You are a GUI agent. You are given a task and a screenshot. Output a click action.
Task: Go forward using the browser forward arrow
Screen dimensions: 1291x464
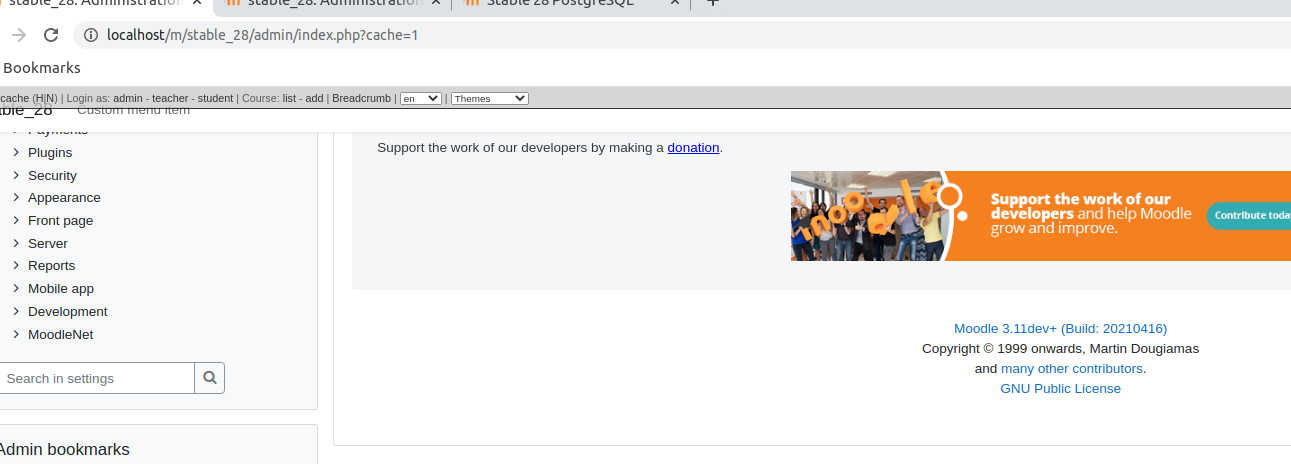(18, 35)
